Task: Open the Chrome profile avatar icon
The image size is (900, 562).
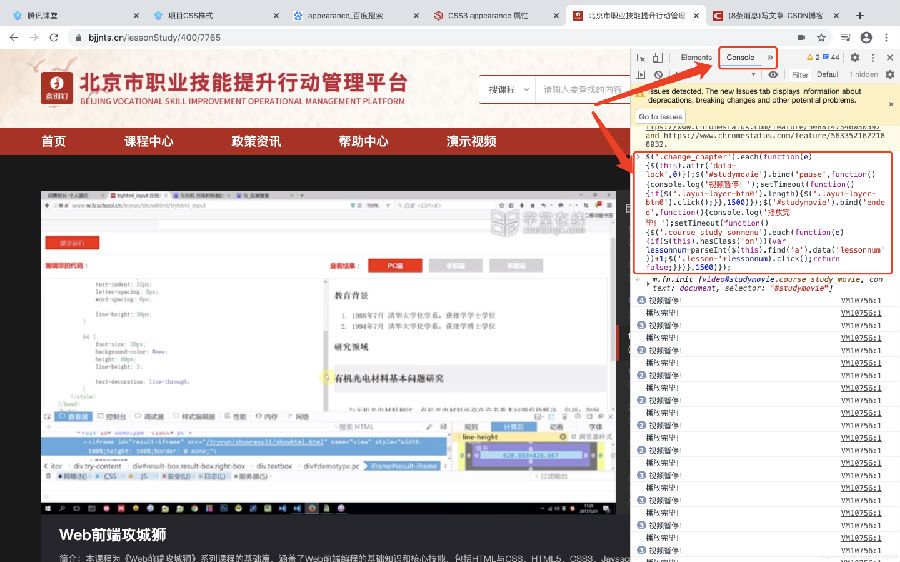Action: 866,37
